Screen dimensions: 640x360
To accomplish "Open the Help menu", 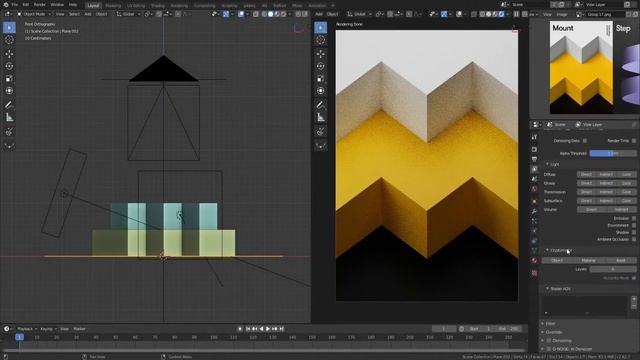I will [73, 4].
